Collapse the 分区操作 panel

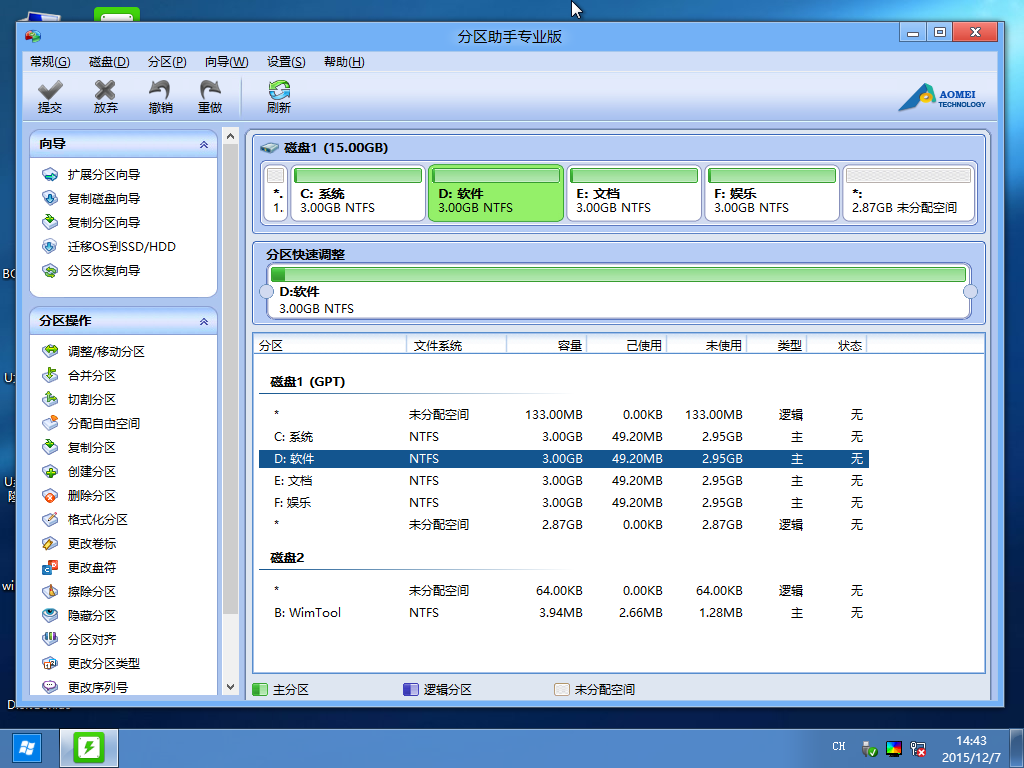pos(204,321)
